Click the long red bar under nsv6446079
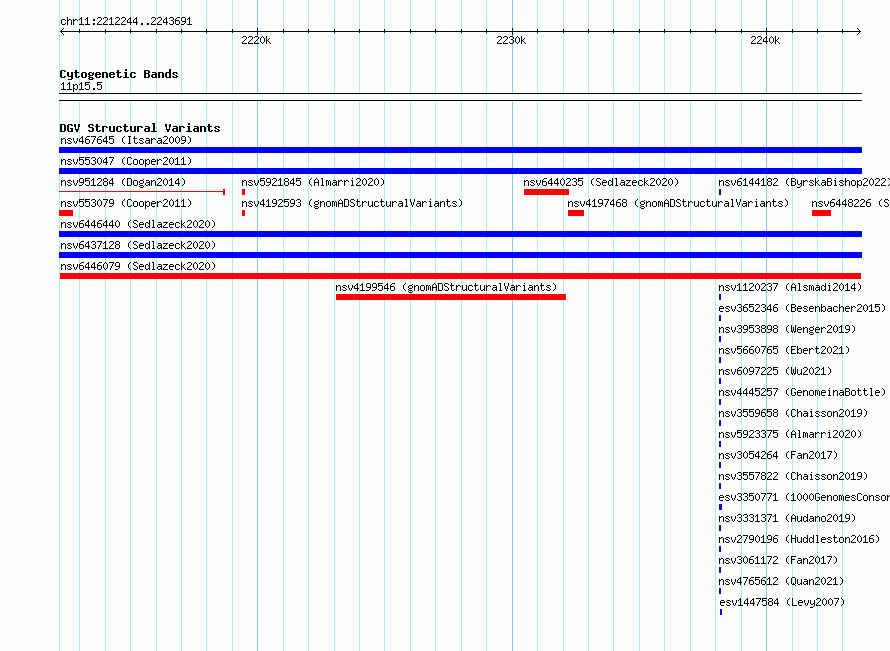This screenshot has width=890, height=651. pos(460,276)
